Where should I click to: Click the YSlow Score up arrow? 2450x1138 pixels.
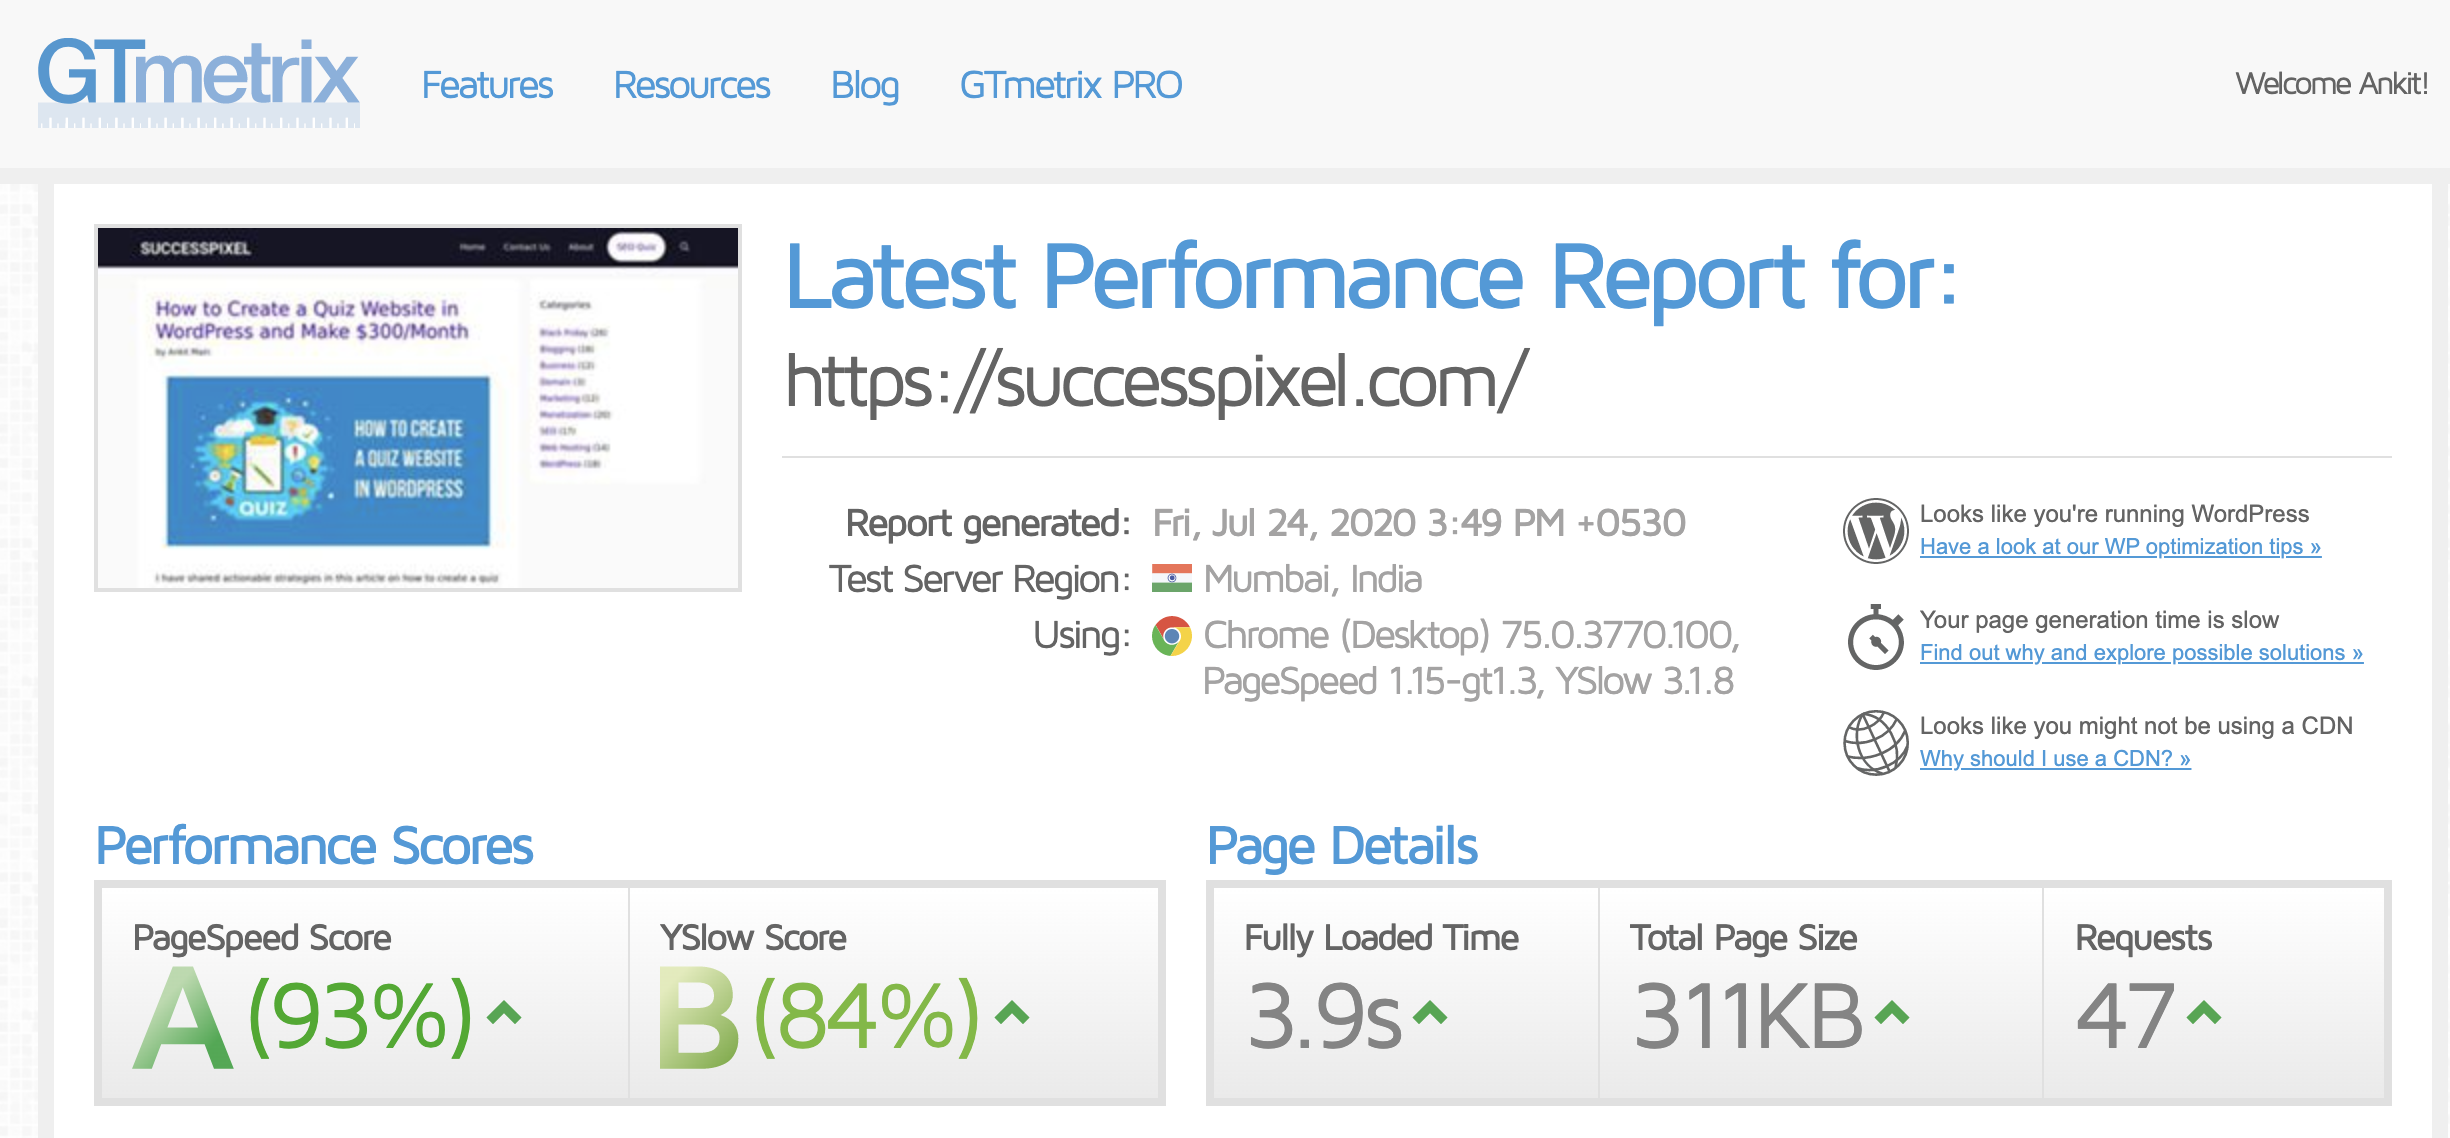(x=1012, y=1014)
